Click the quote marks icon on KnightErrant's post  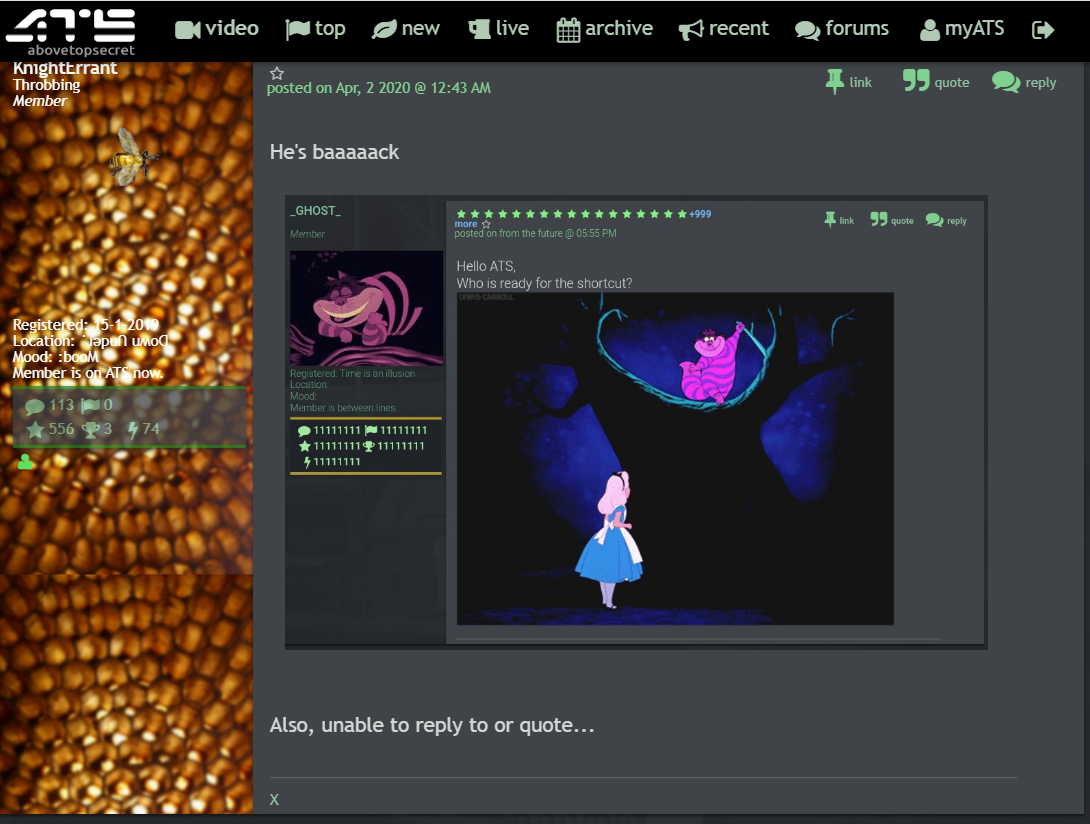pyautogui.click(x=916, y=81)
